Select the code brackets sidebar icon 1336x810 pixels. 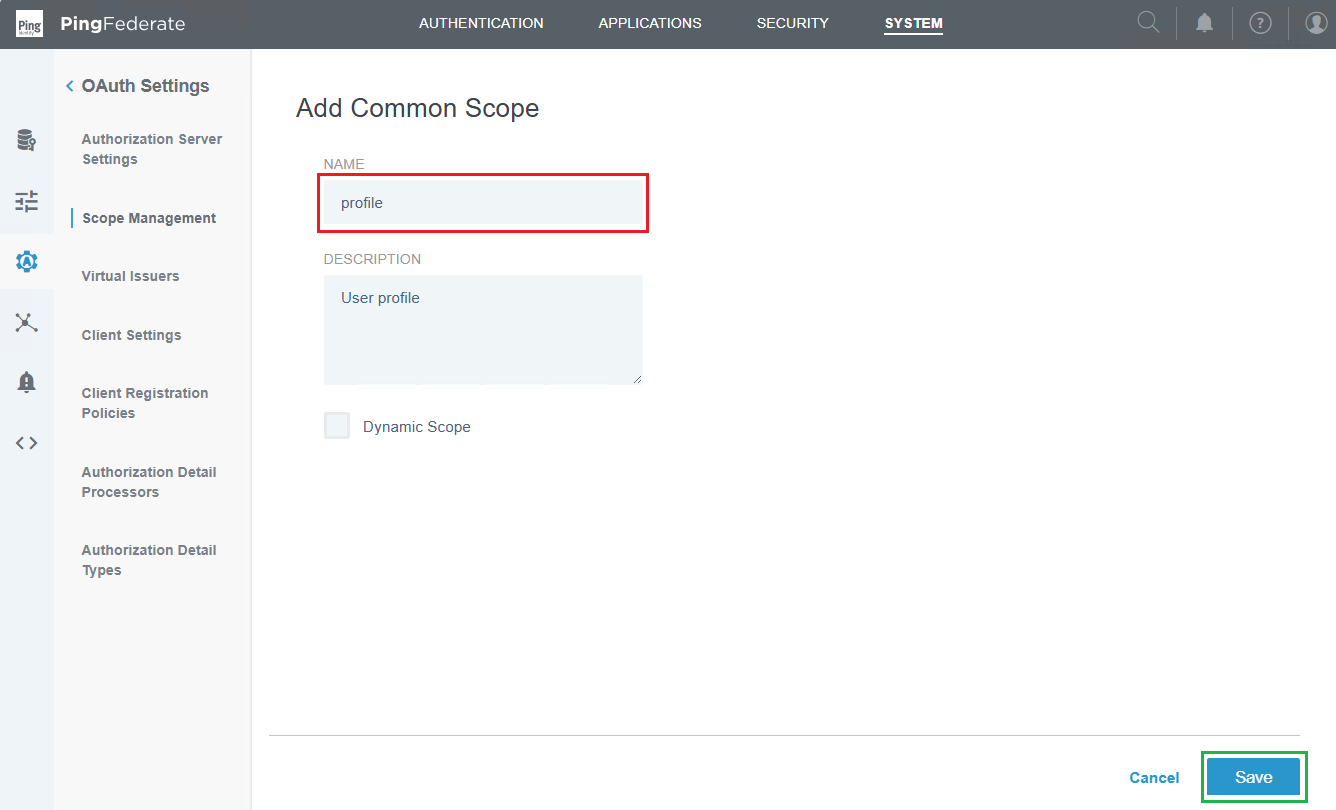27,443
